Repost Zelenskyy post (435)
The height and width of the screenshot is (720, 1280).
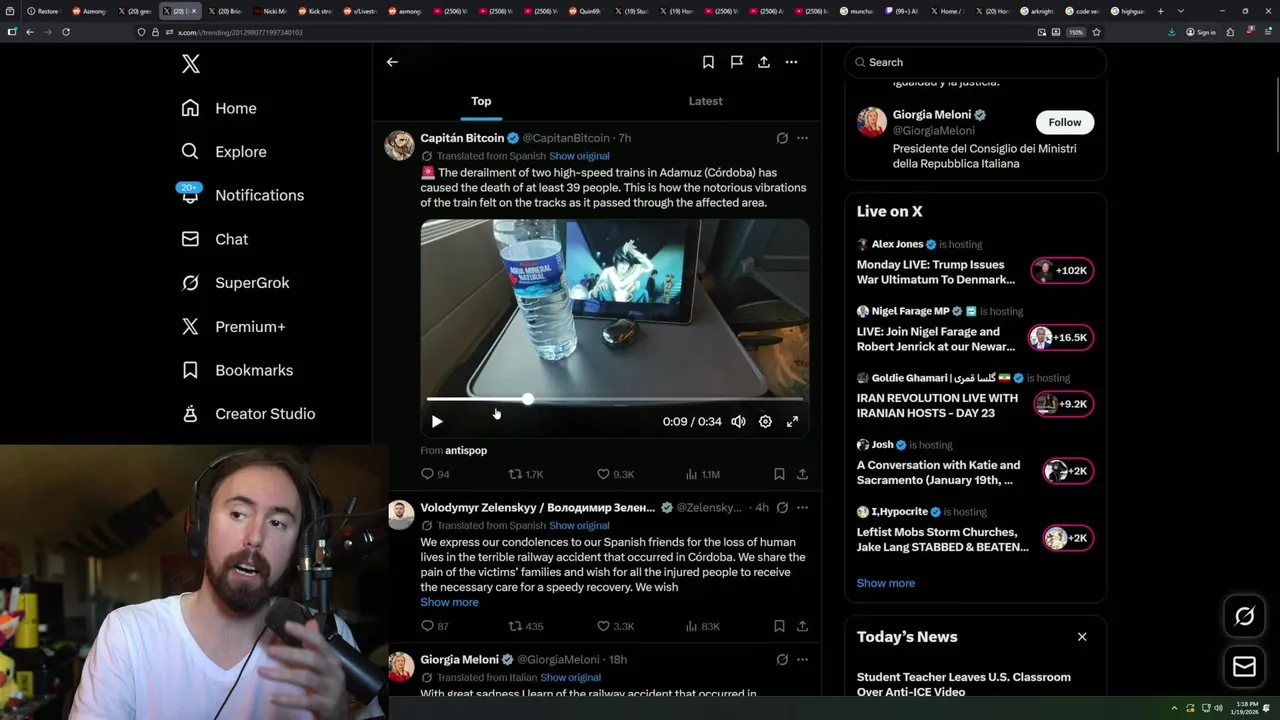click(526, 626)
